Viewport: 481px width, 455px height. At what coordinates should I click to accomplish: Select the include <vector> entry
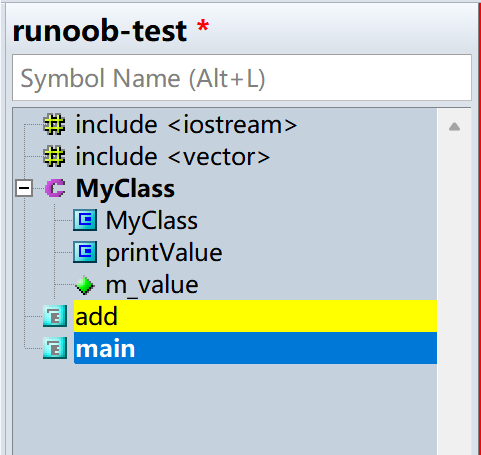(x=173, y=157)
